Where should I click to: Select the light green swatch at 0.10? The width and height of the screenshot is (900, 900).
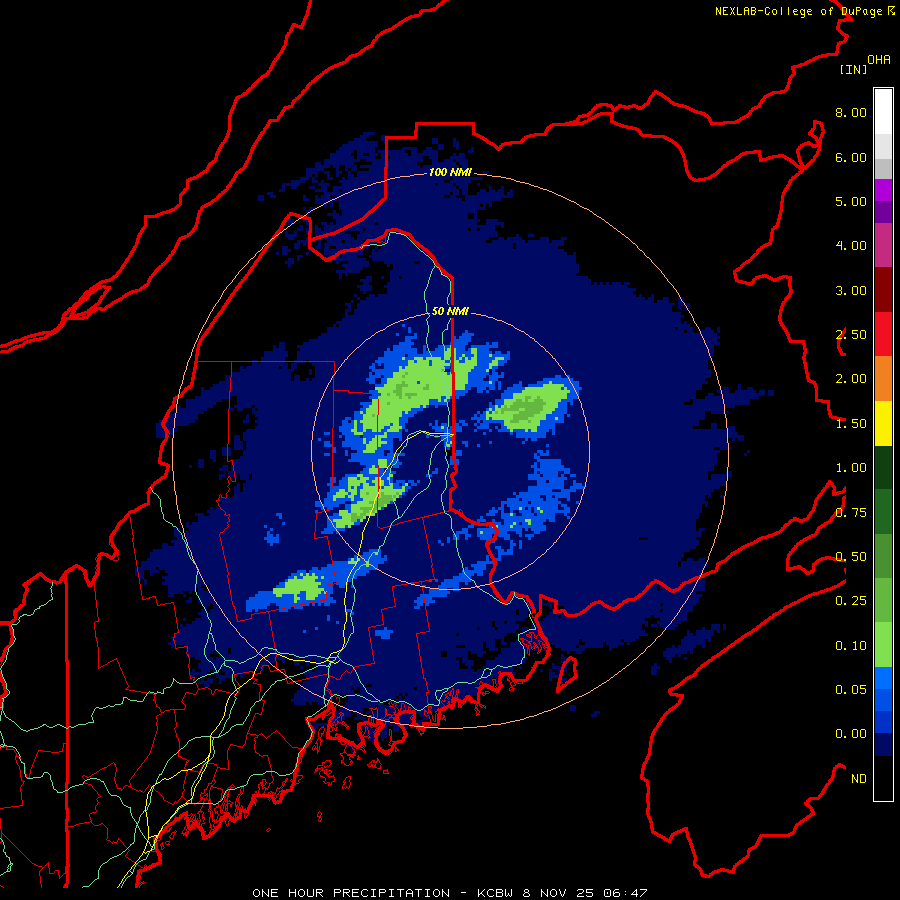tap(883, 645)
